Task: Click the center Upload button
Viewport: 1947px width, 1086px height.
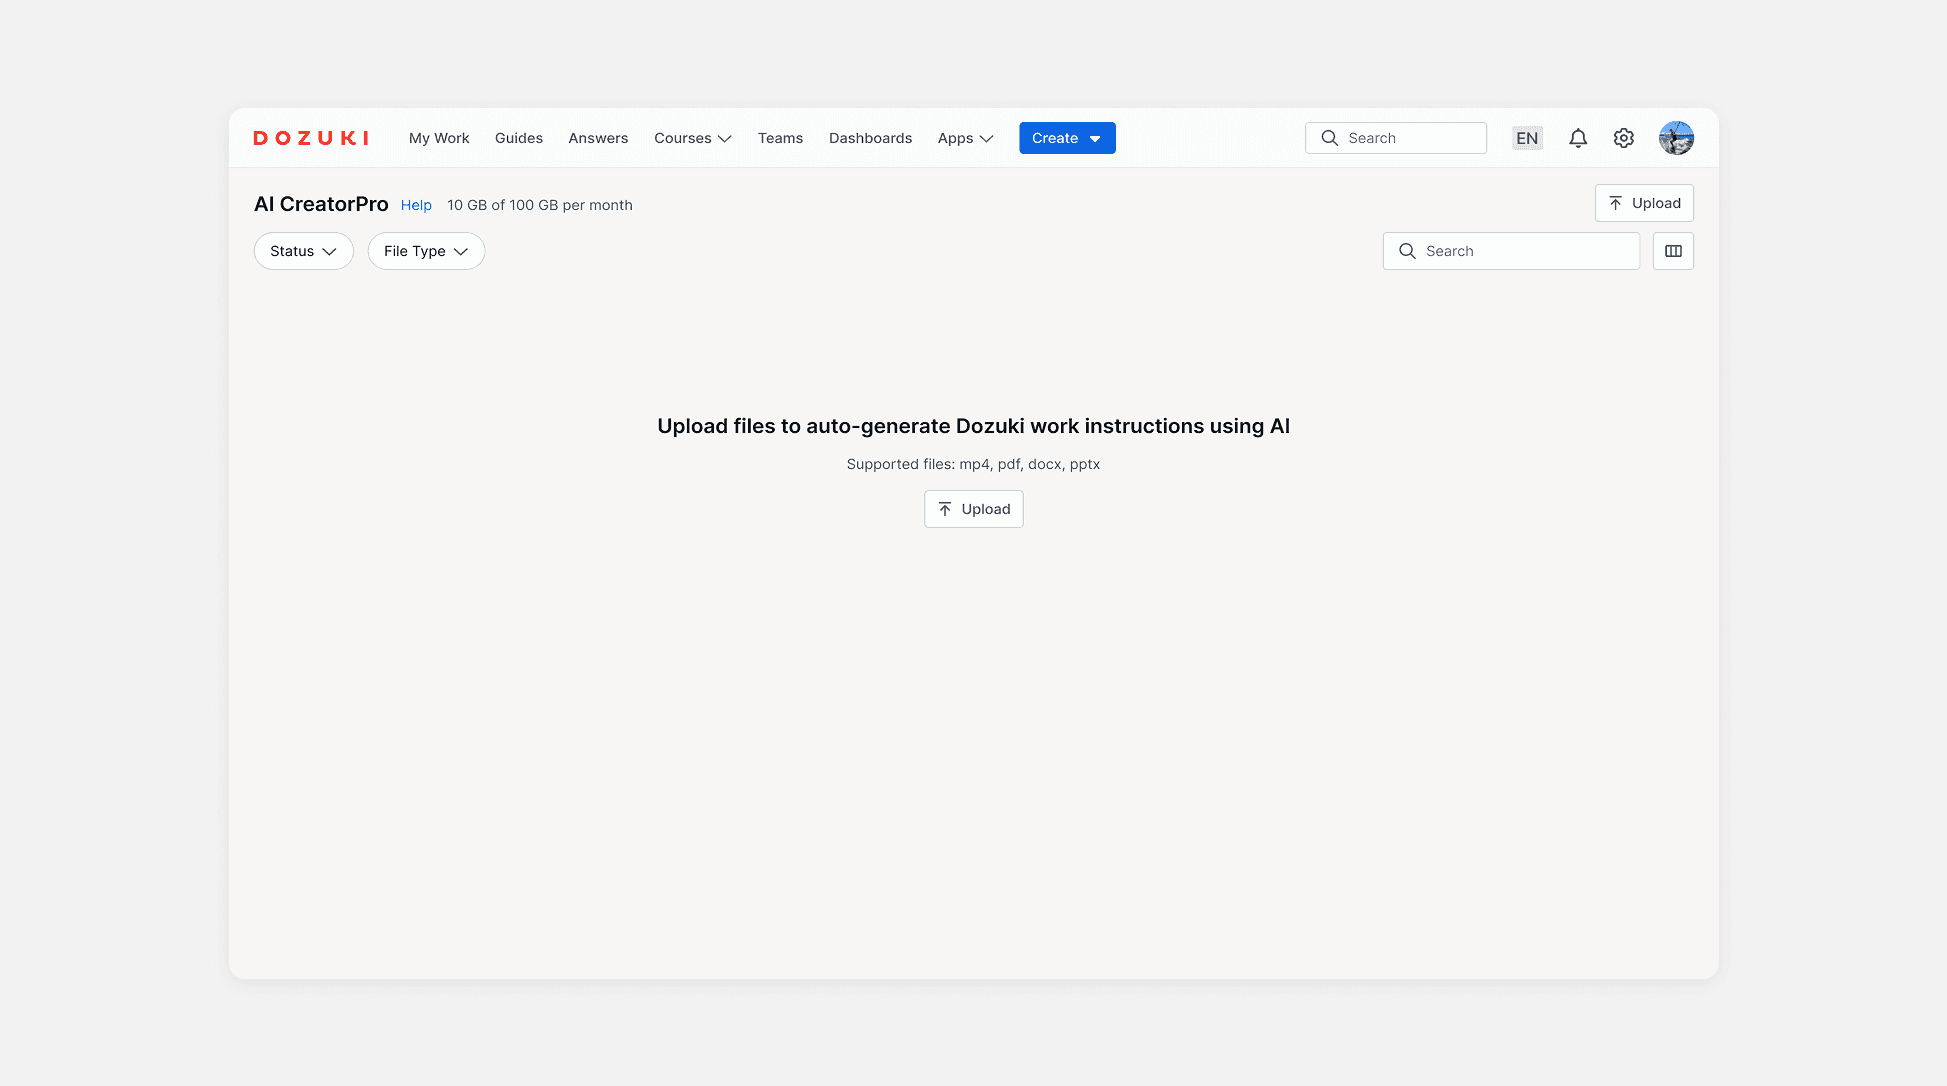Action: [x=974, y=509]
